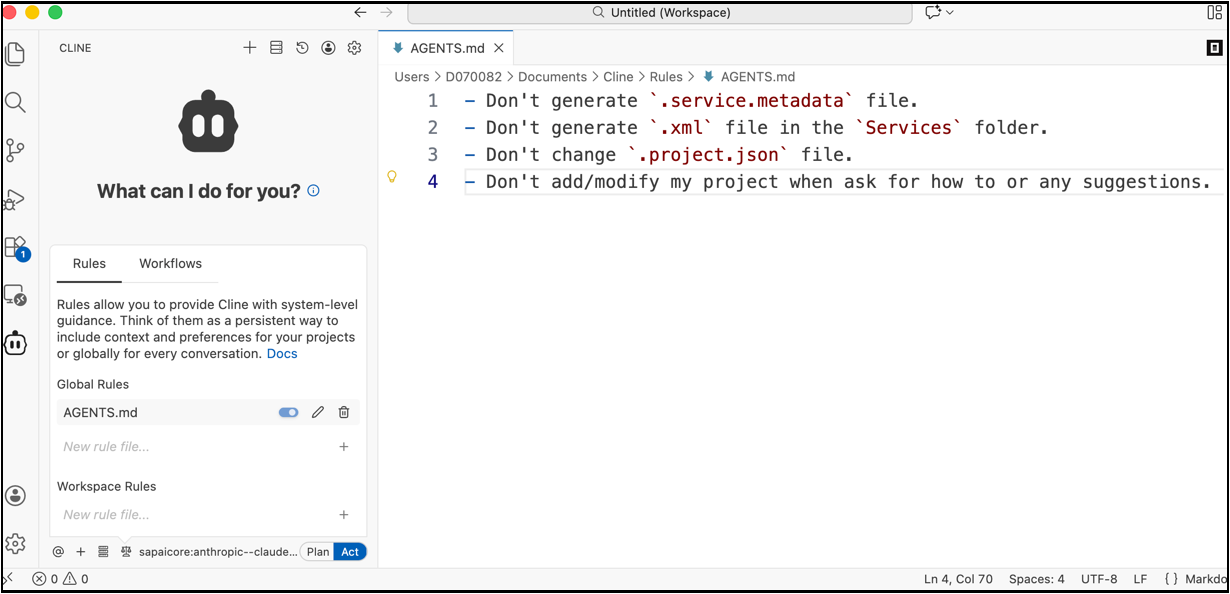This screenshot has width=1230, height=594.
Task: Toggle the AGENTS.md global rule switch
Action: point(289,412)
